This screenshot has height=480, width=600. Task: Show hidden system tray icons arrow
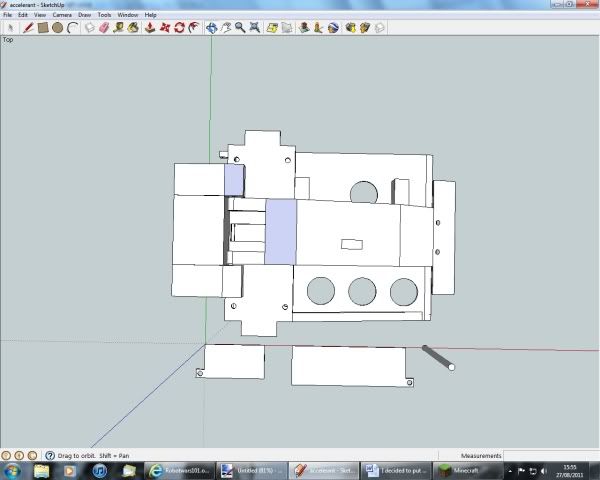[x=510, y=471]
